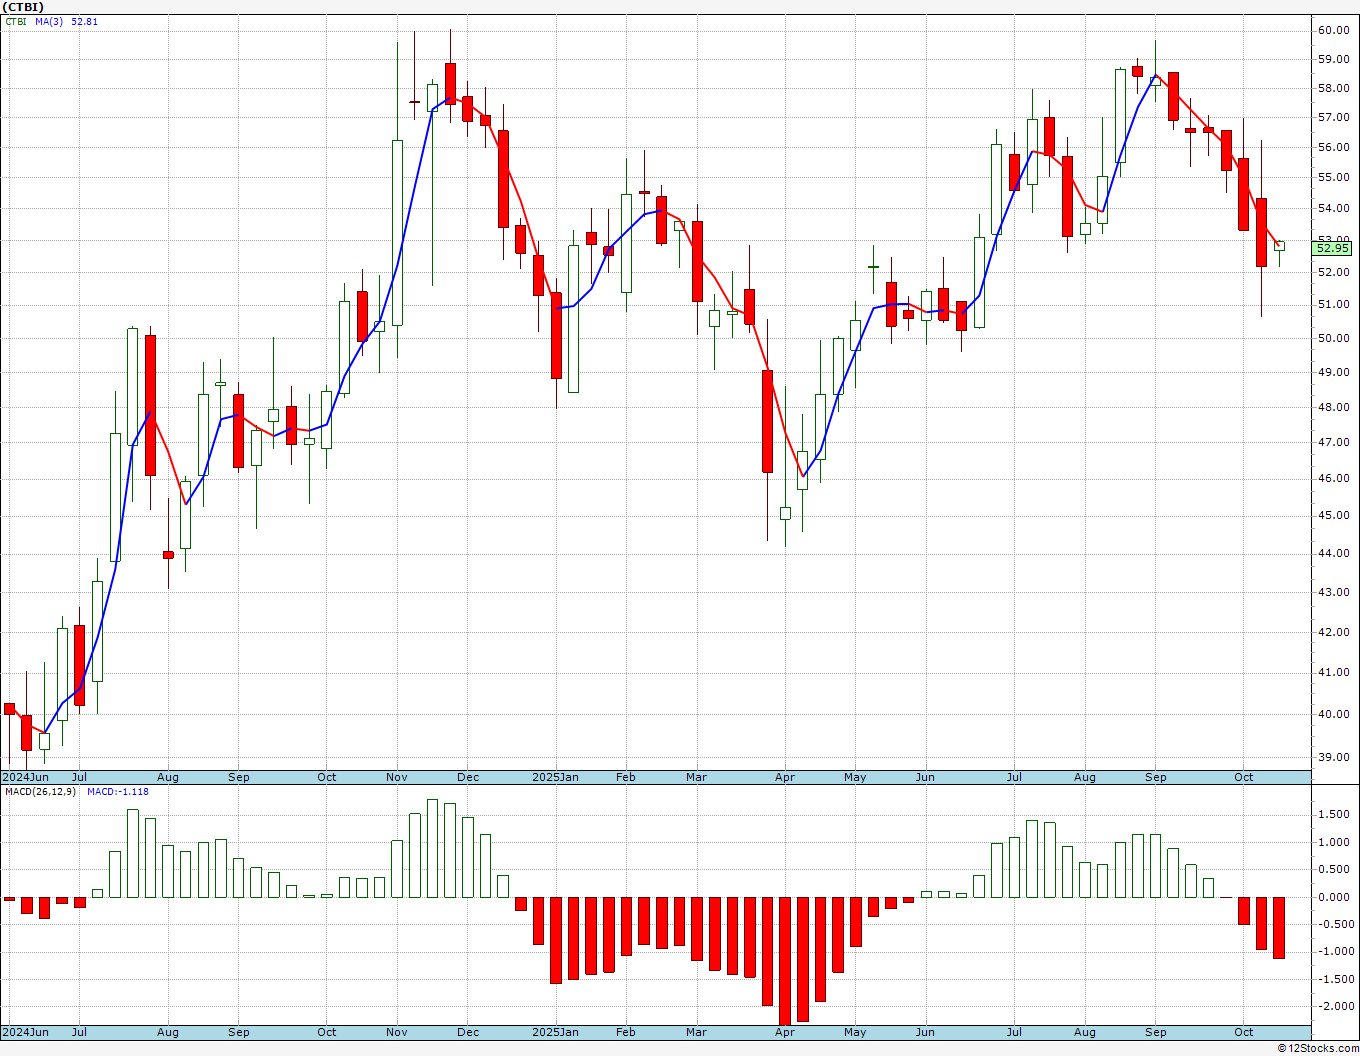Select Nov on the price chart date axis
The width and height of the screenshot is (1360, 1056).
coord(396,777)
